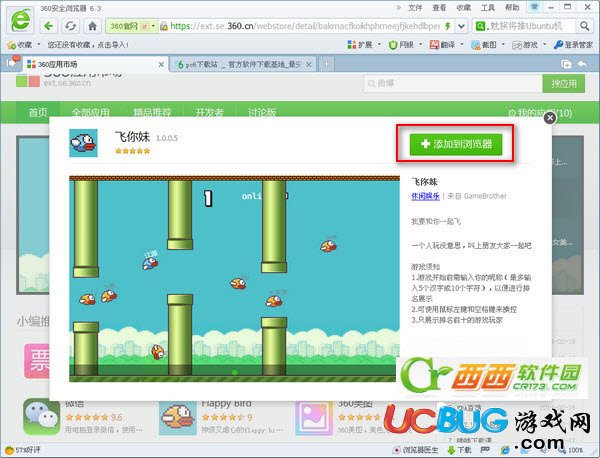Close the 360应用市场 tab
Screen dimensions: 600x458
(x=161, y=65)
